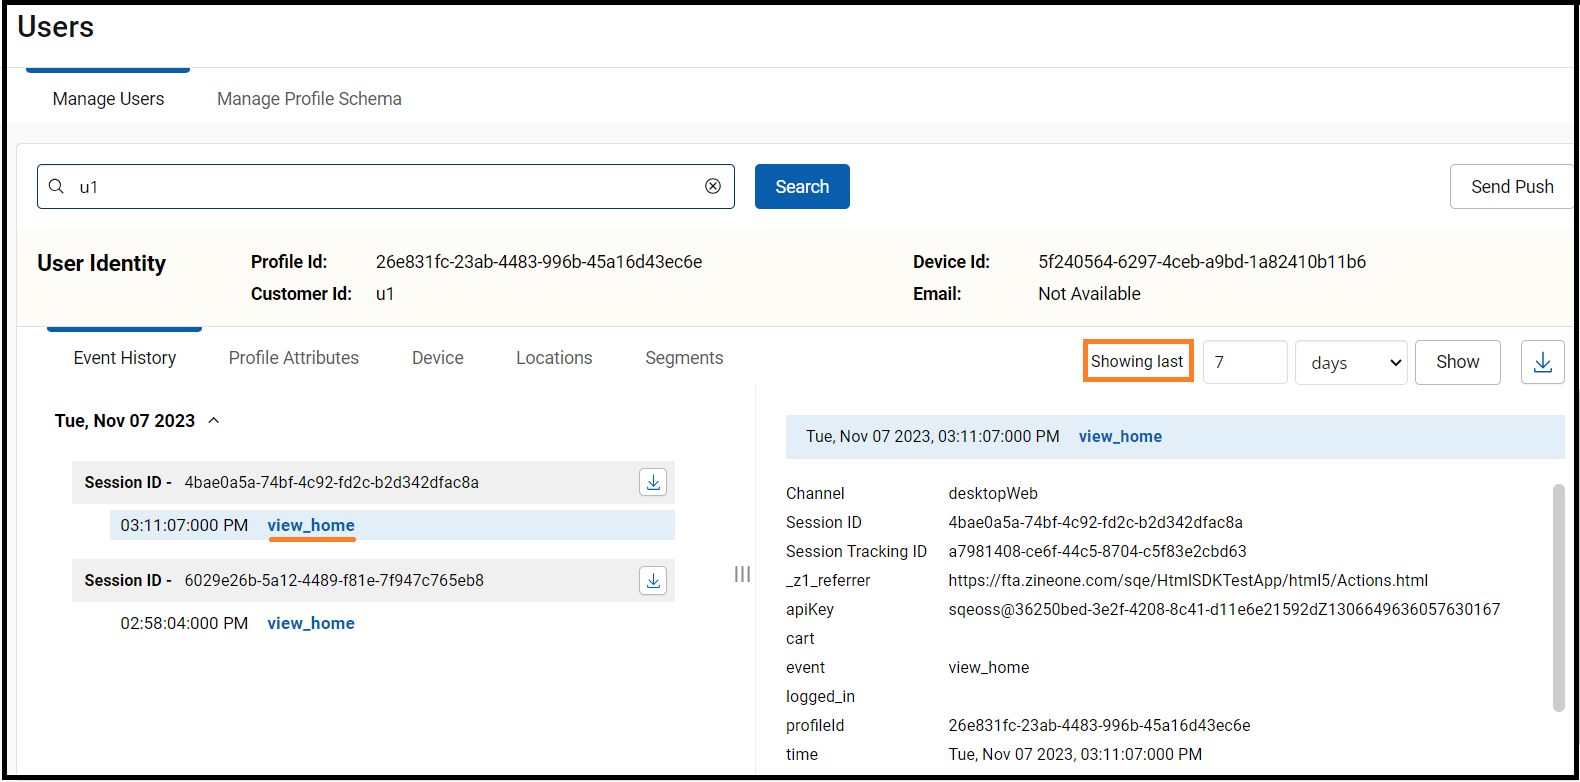Switch to Manage Users tab
1580x782 pixels.
pos(108,99)
